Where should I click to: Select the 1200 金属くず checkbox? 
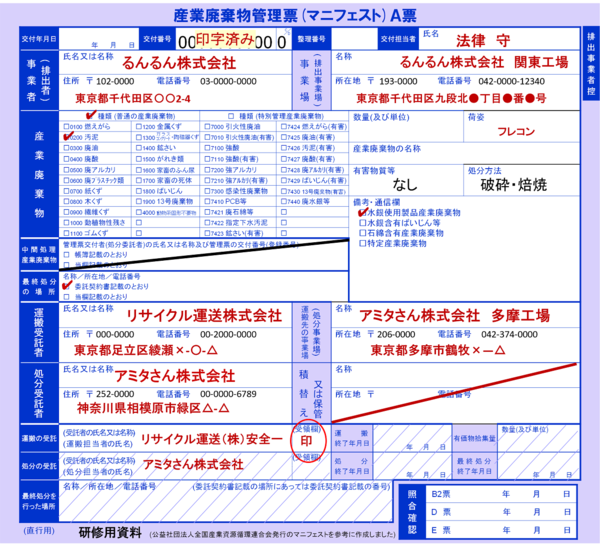[x=136, y=128]
